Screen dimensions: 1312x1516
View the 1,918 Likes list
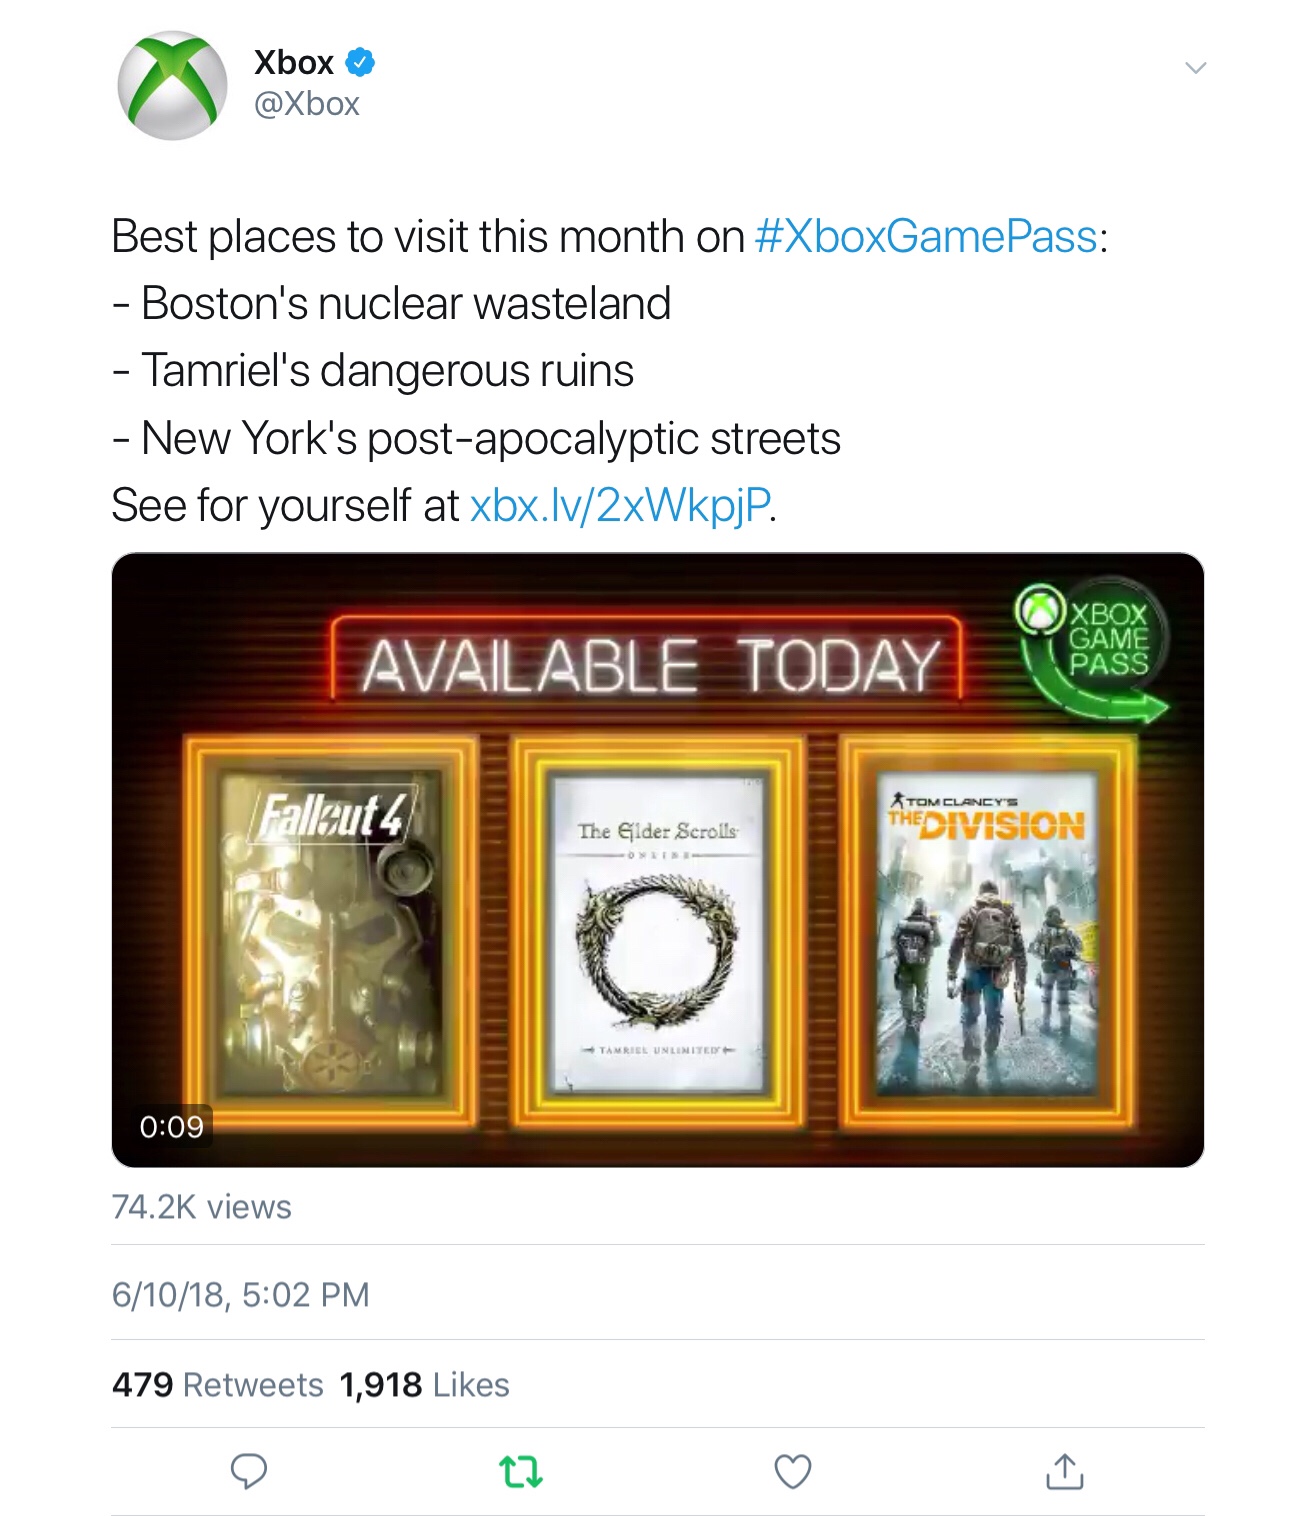(x=425, y=1385)
